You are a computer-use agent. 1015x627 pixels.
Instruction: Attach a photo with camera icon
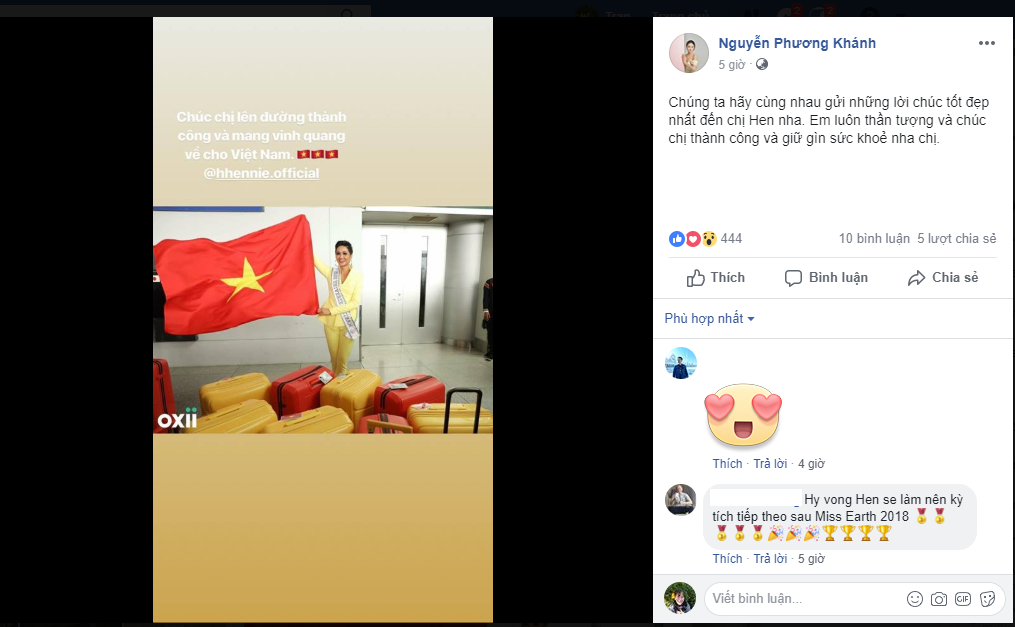(939, 599)
